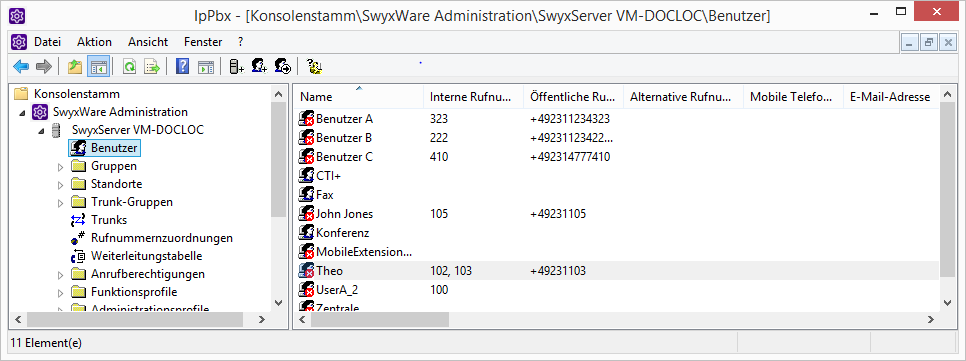Collapse the SwyxServer VM-DOCLOC node
Viewport: 966px width, 361px height.
[x=41, y=131]
